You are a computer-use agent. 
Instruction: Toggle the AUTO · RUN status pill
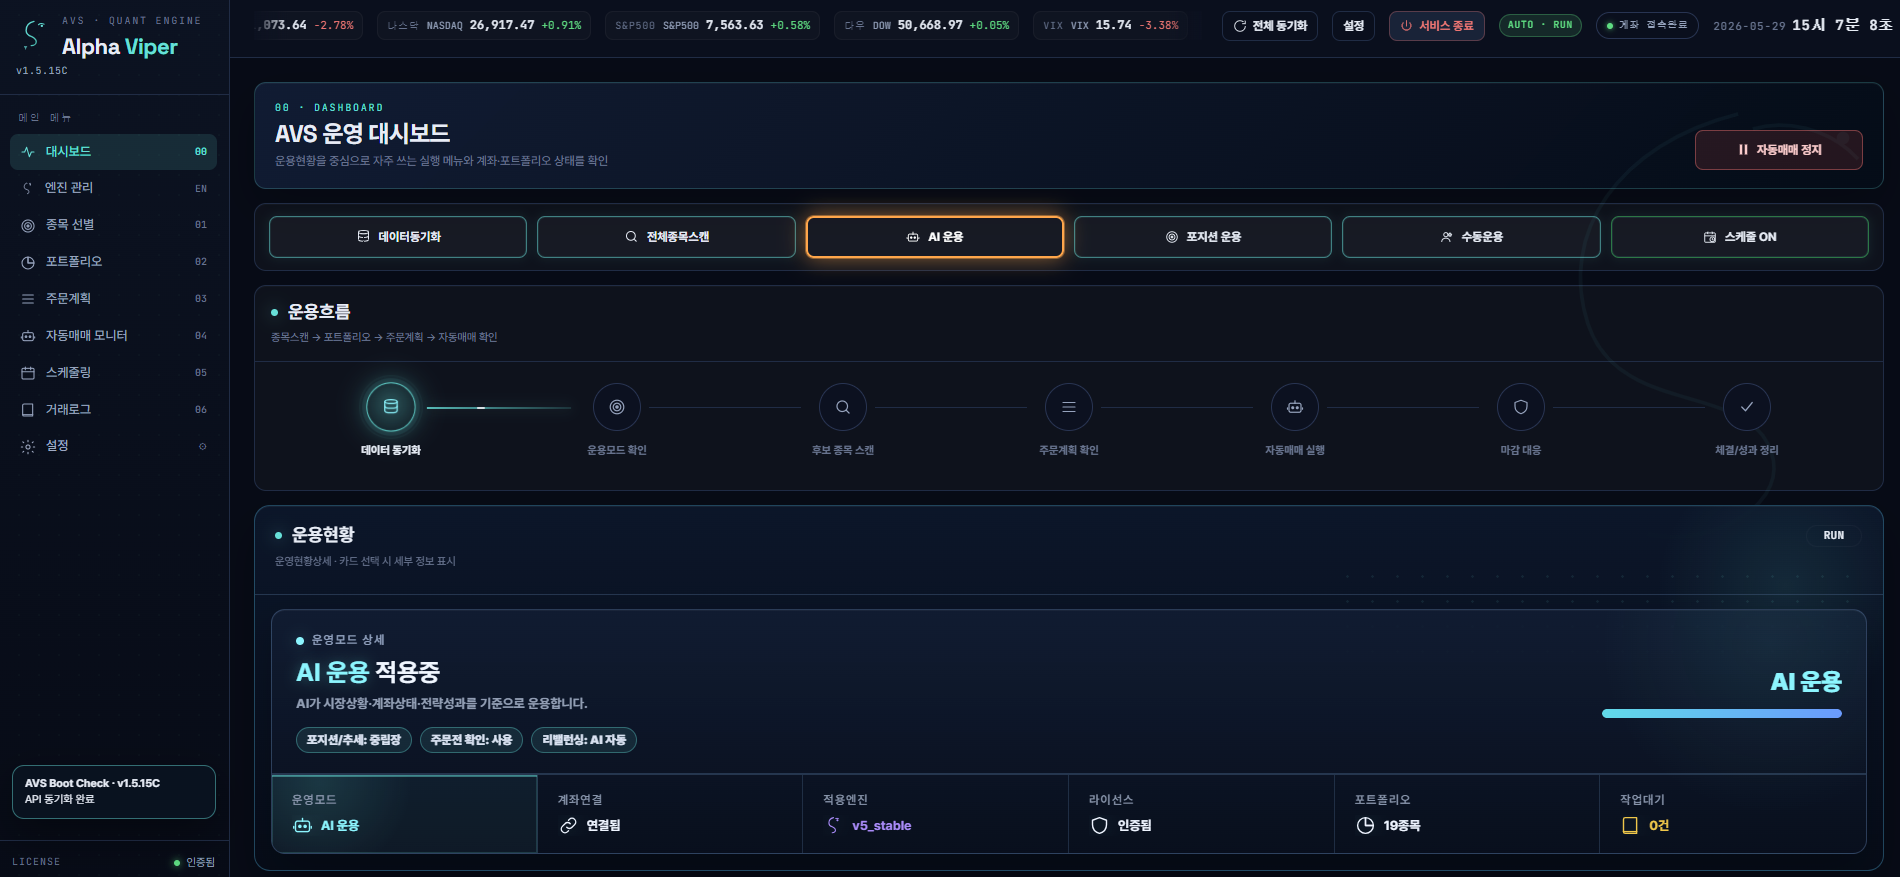tap(1540, 25)
